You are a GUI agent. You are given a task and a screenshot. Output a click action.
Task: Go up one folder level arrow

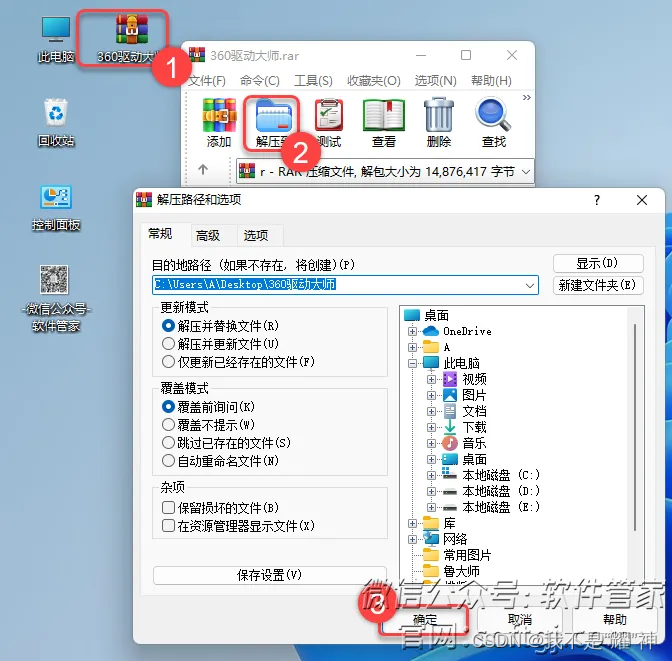203,170
